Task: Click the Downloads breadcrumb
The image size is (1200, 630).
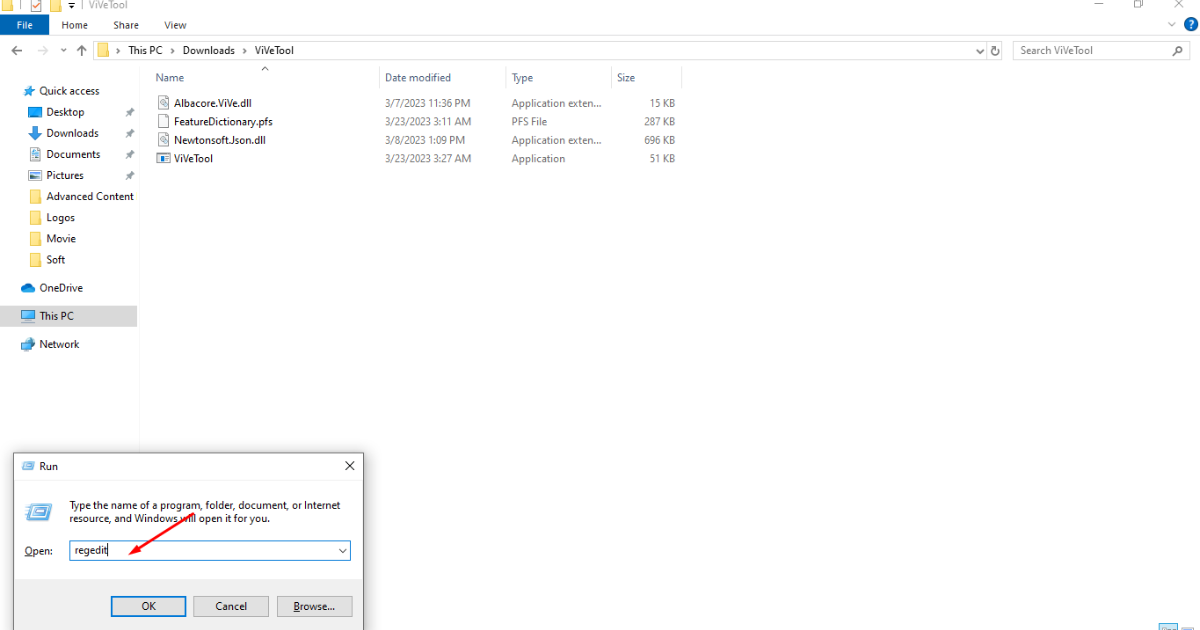Action: pos(209,50)
